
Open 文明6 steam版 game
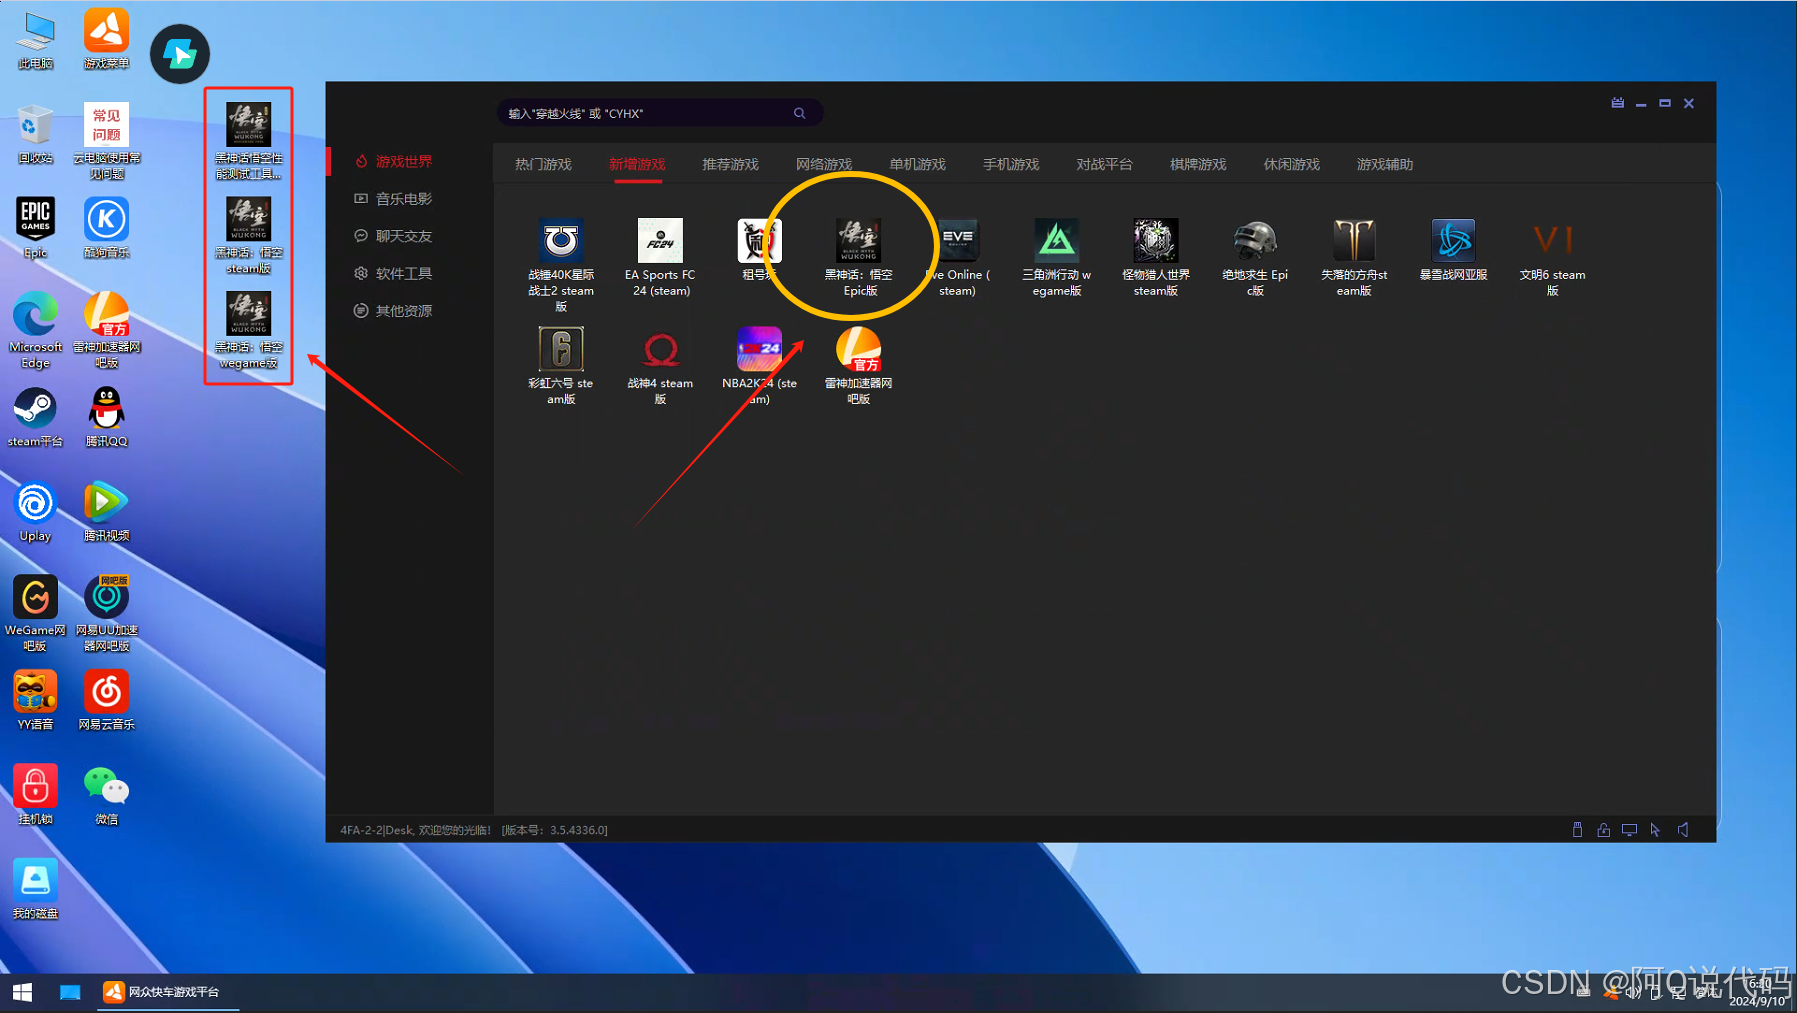click(x=1552, y=242)
